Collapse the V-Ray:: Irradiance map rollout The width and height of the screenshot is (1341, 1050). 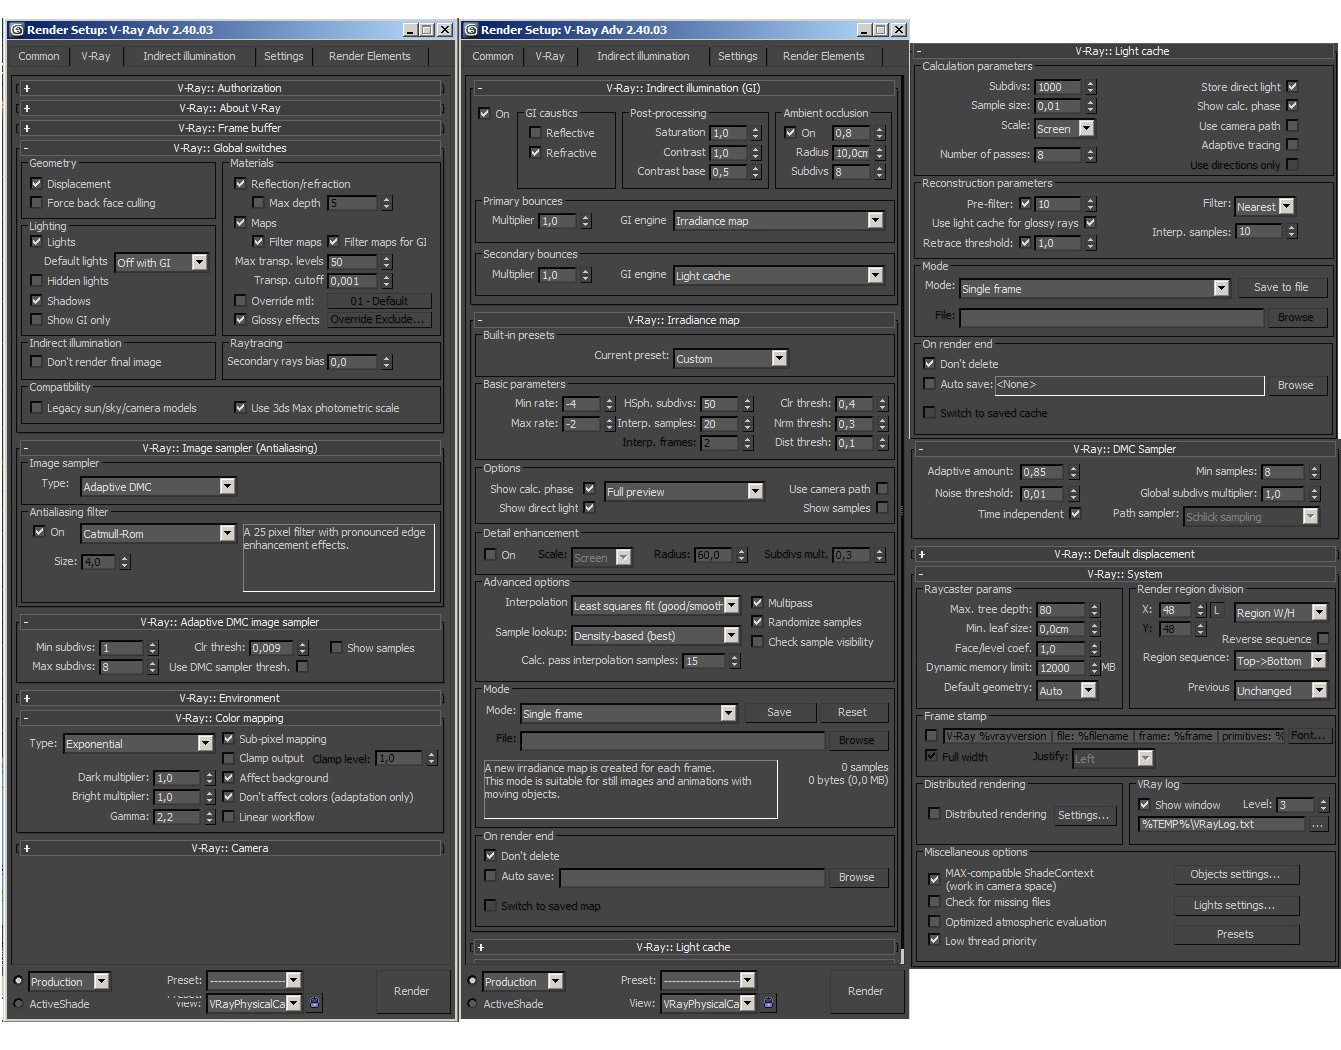coord(684,320)
